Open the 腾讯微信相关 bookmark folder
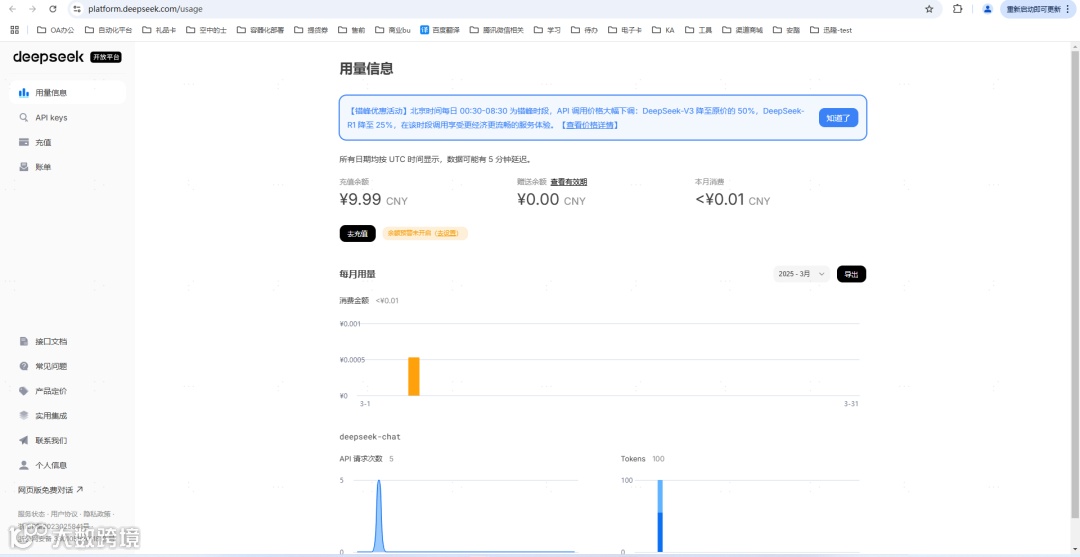The width and height of the screenshot is (1080, 557). [497, 30]
